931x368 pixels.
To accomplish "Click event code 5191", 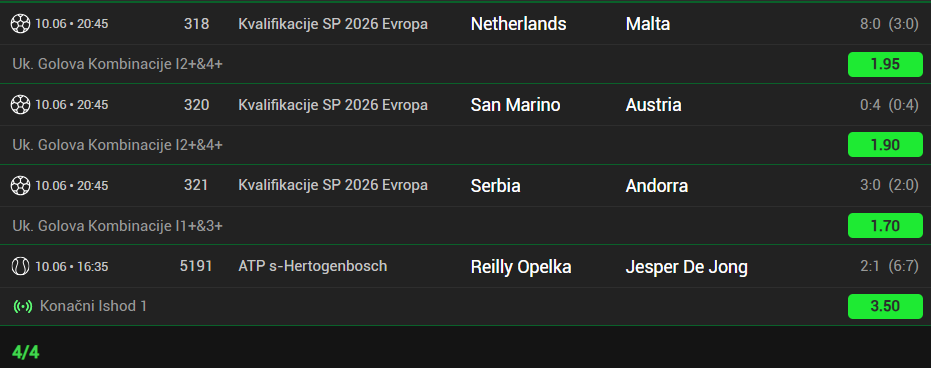I will pos(196,266).
